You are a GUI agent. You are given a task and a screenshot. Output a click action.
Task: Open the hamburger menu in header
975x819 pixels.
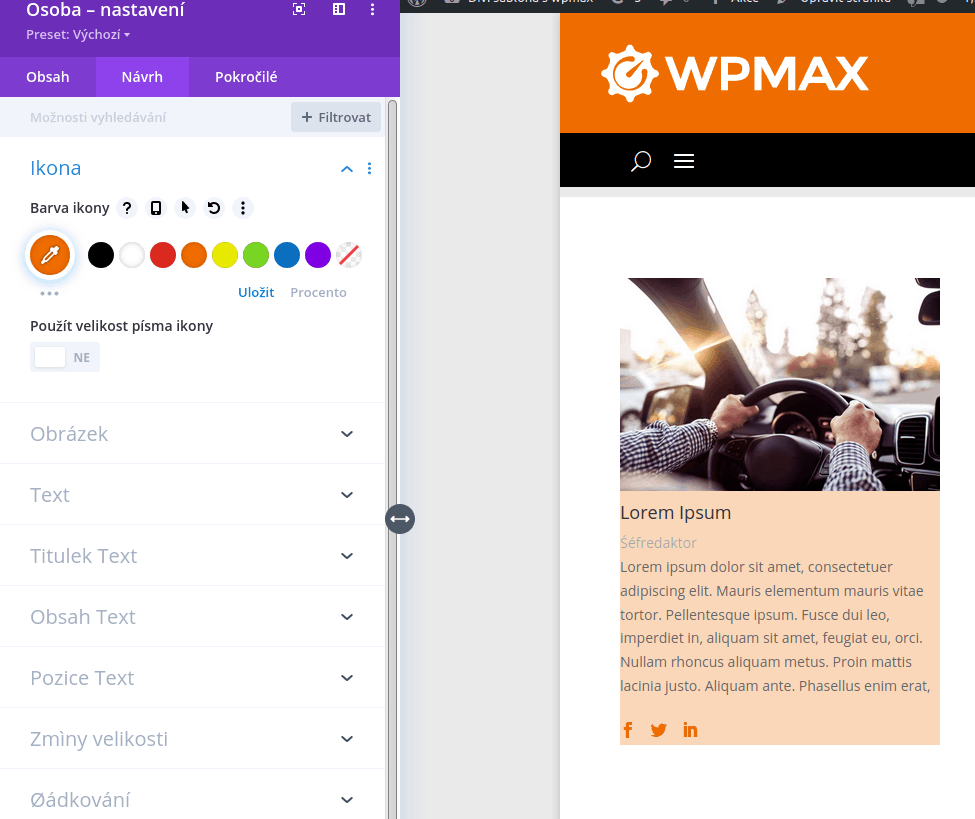pos(684,161)
